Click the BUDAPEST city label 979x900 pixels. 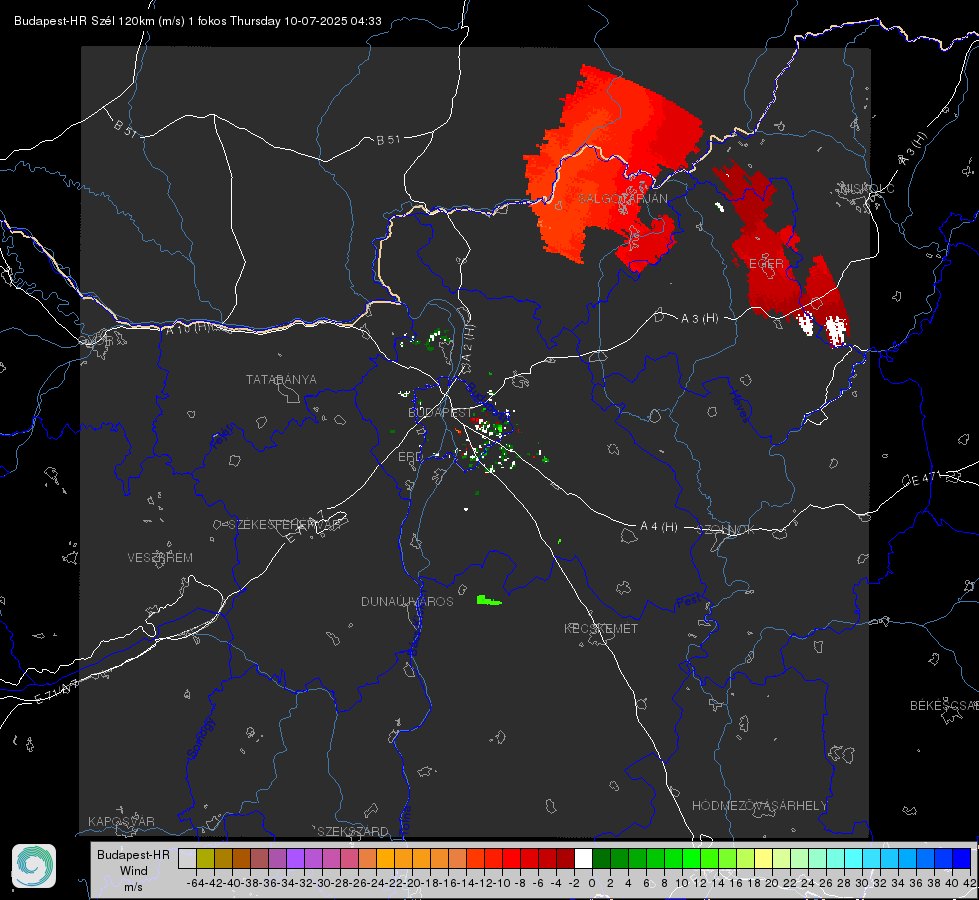point(440,413)
